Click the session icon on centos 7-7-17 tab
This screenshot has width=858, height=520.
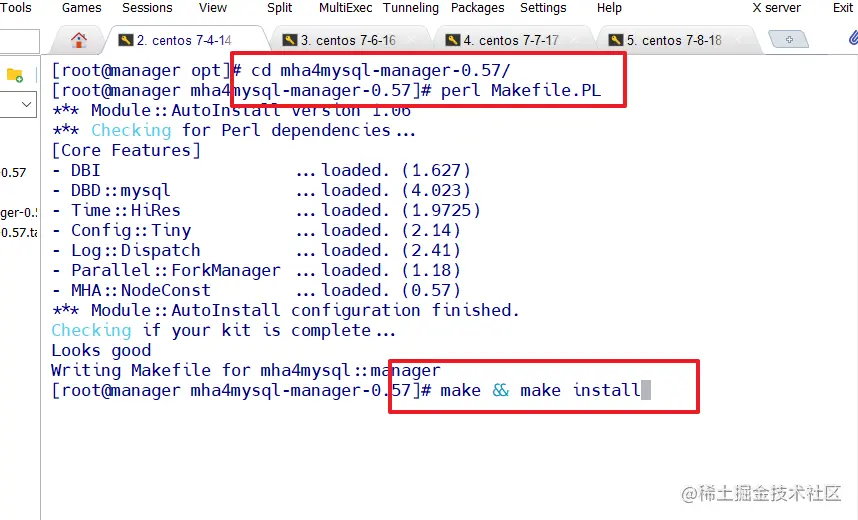click(x=453, y=40)
